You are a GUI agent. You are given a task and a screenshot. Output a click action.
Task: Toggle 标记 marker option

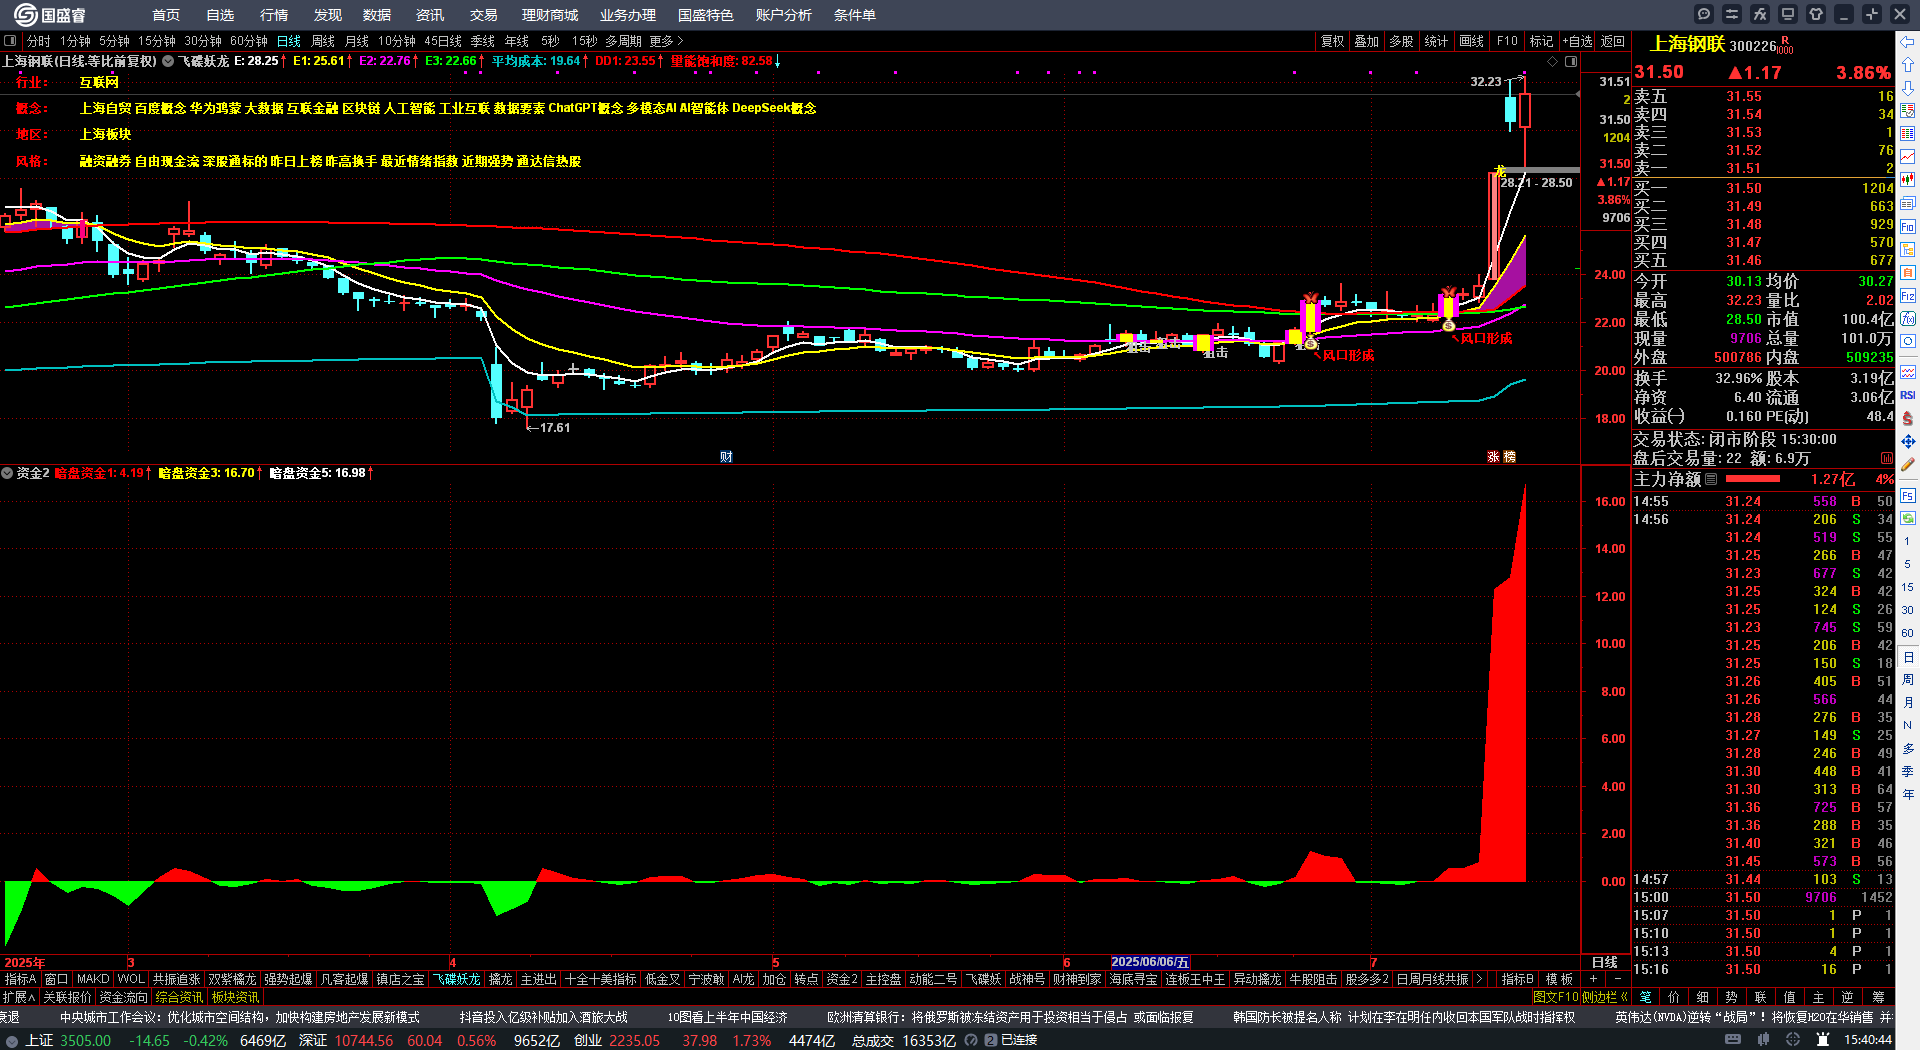pyautogui.click(x=1541, y=41)
